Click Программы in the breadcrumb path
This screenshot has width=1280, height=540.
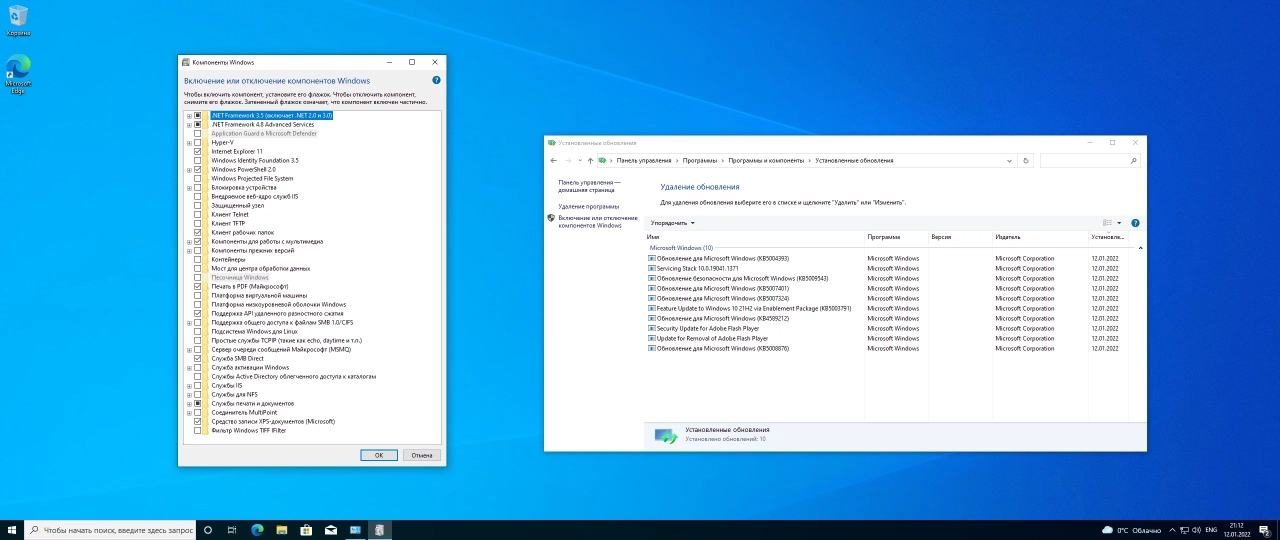(700, 160)
